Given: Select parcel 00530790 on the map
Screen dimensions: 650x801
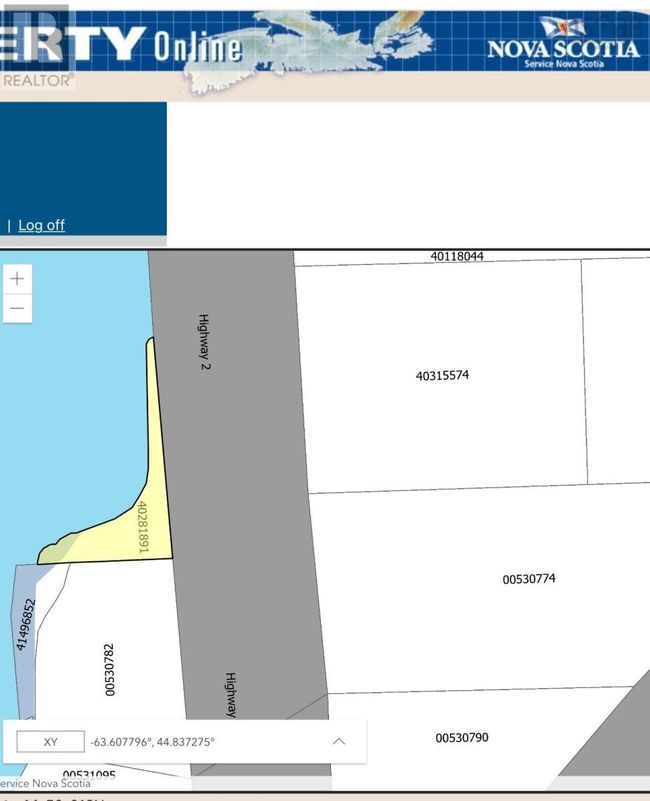Looking at the screenshot, I should coord(462,738).
